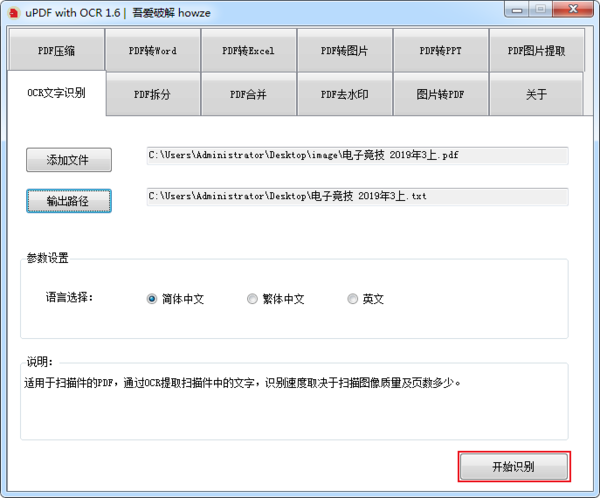Open the PDF转图片 tab
Viewport: 600px width, 498px height.
345,50
